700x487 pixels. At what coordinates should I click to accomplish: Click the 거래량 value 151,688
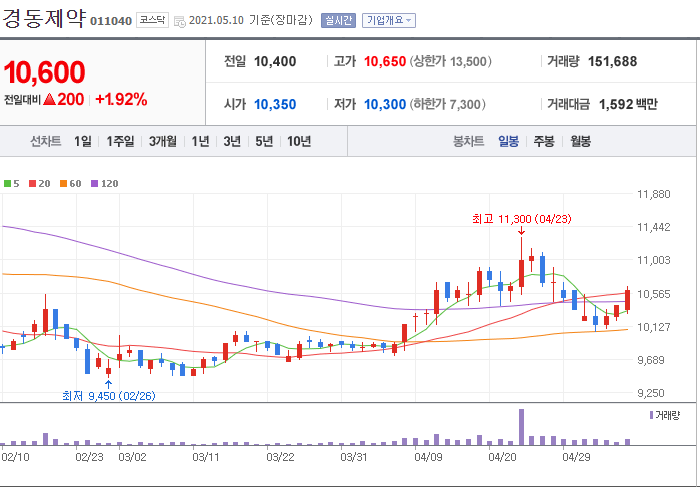point(612,61)
